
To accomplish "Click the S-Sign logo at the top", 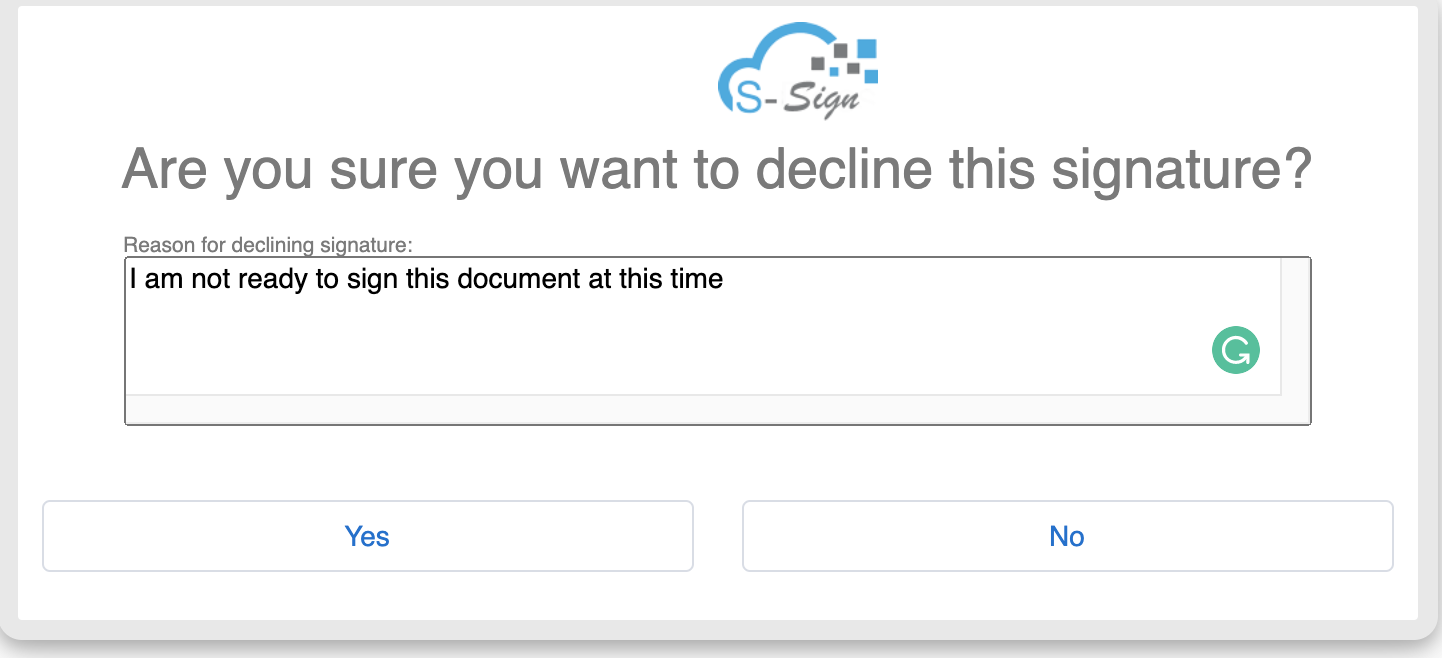I will tap(798, 72).
